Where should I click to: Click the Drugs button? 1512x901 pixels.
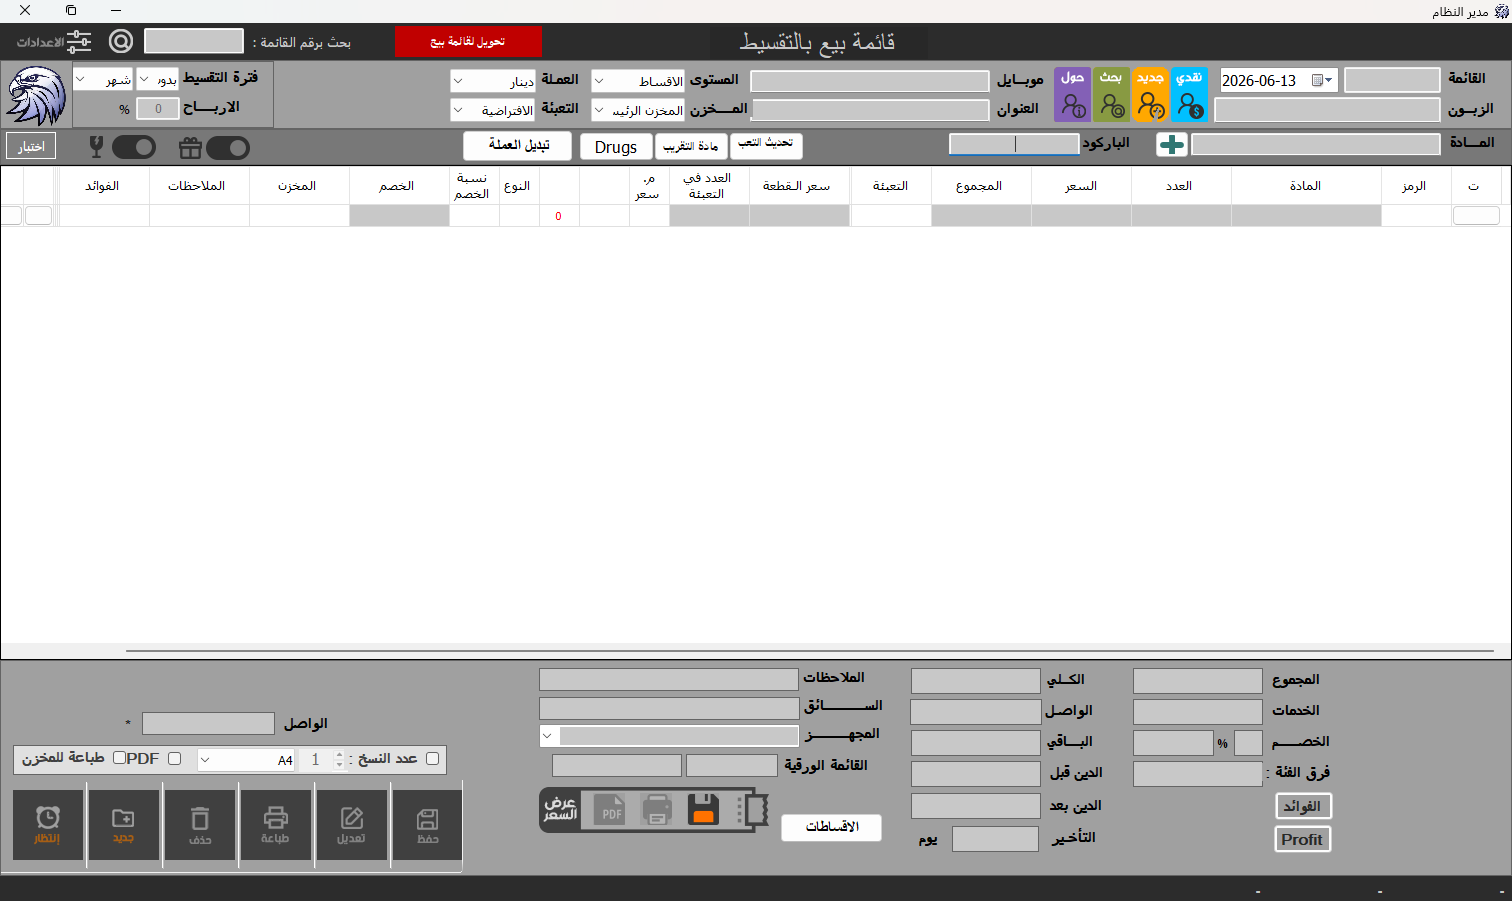click(615, 147)
